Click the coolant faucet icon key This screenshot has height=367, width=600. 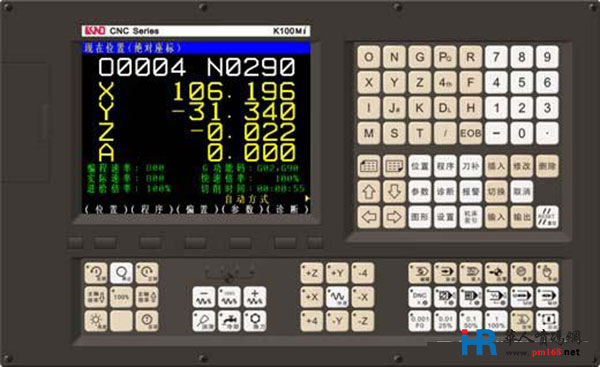coord(229,320)
